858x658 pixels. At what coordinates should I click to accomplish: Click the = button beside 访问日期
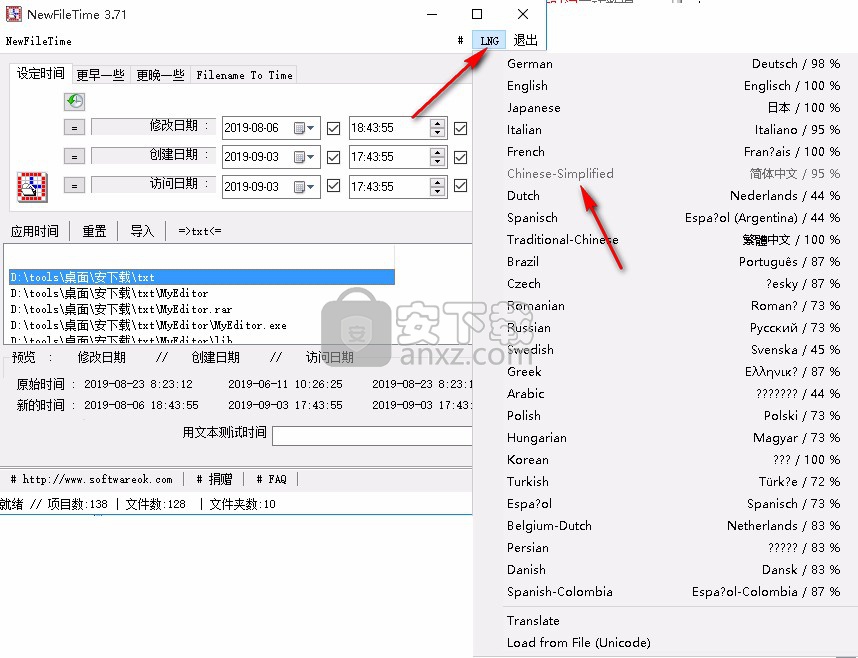74,186
